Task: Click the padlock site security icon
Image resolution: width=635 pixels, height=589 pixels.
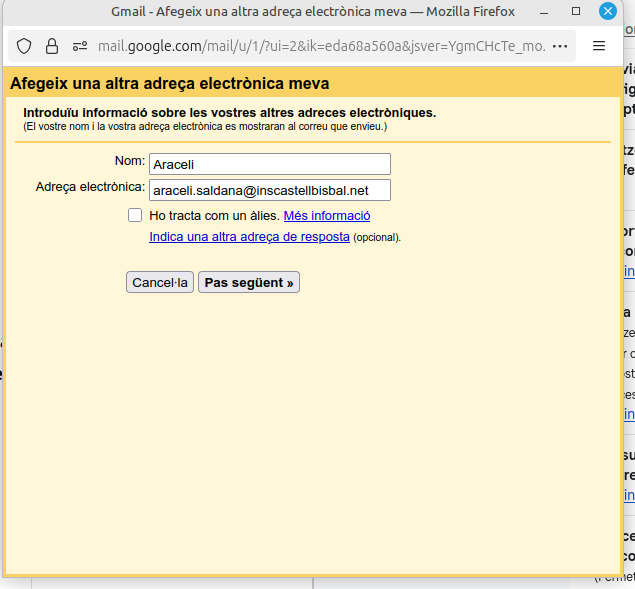Action: [x=52, y=46]
